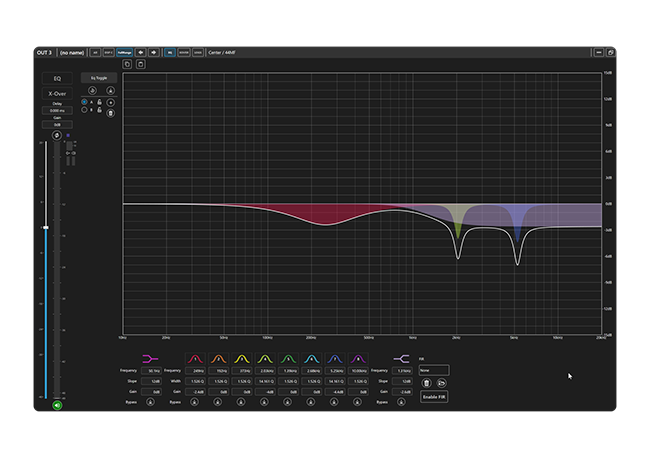The height and width of the screenshot is (459, 650).
Task: Select the band 7 blue filter icon
Action: pyautogui.click(x=335, y=359)
